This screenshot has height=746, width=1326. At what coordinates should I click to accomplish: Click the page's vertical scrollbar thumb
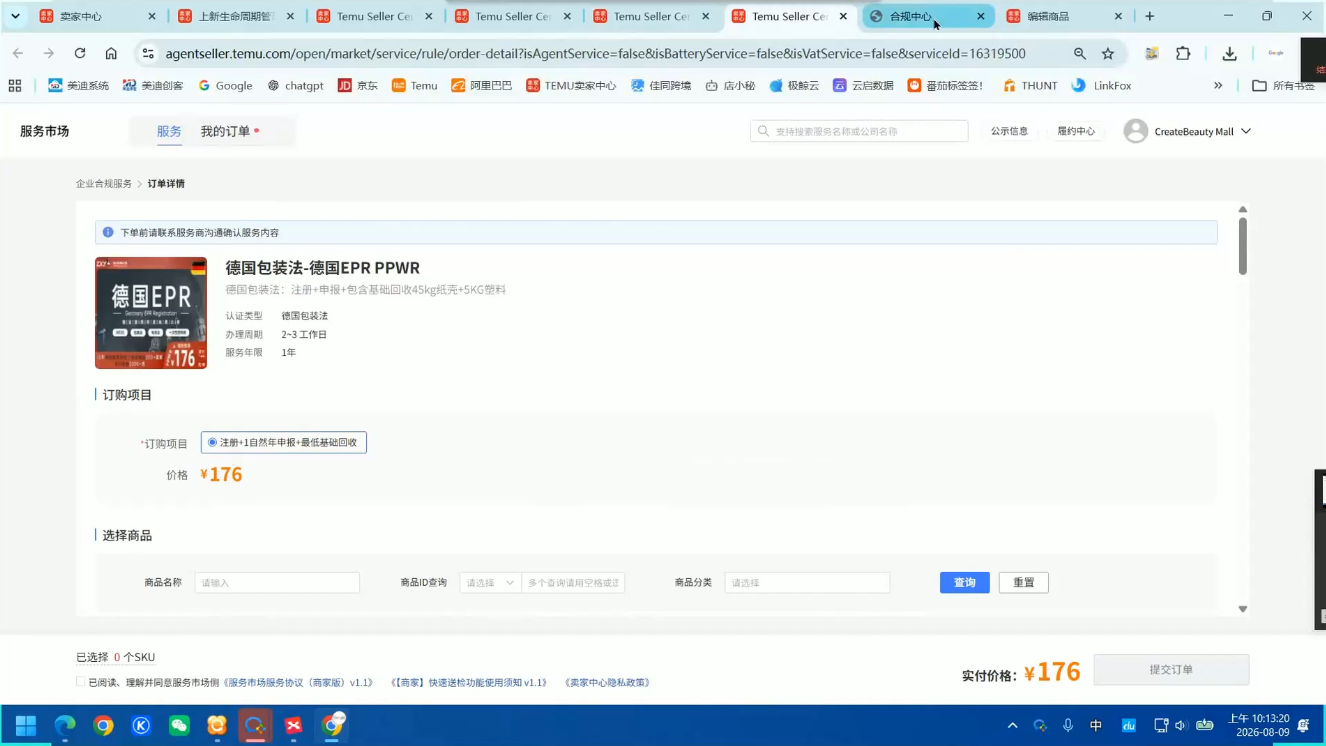1243,245
